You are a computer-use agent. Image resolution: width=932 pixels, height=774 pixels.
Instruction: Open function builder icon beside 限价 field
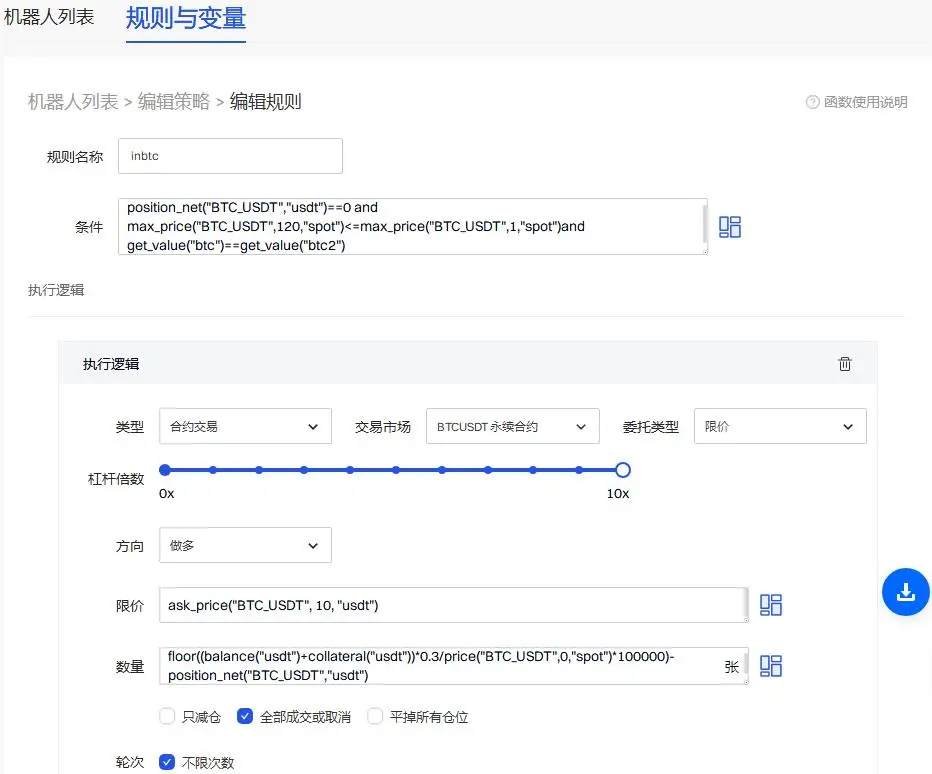coord(770,604)
